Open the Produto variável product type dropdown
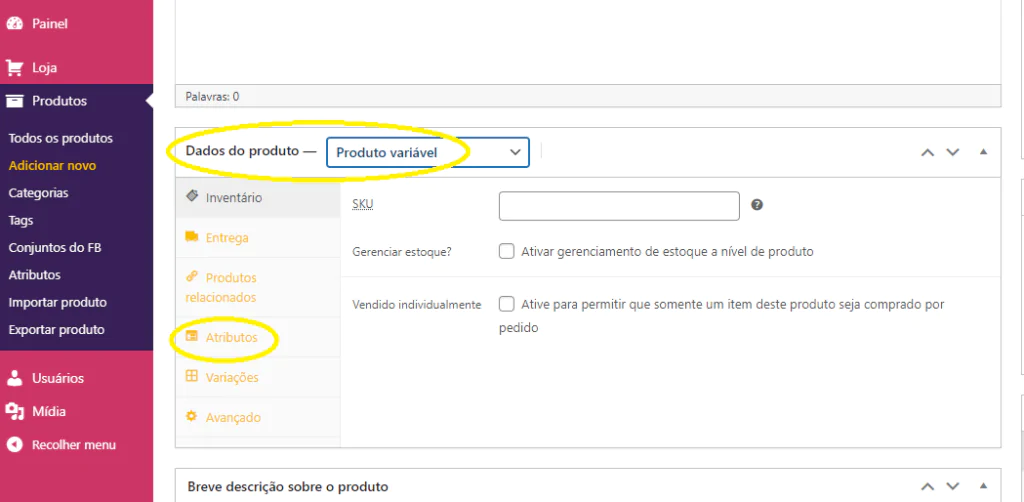The height and width of the screenshot is (502, 1024). (428, 152)
